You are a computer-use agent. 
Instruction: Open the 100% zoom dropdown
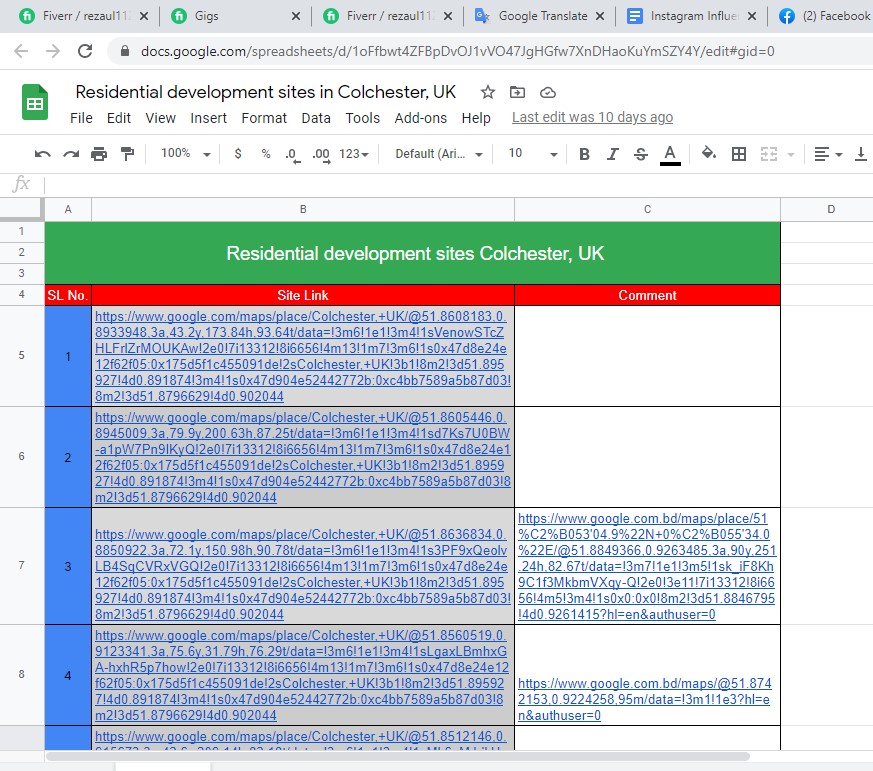click(185, 154)
